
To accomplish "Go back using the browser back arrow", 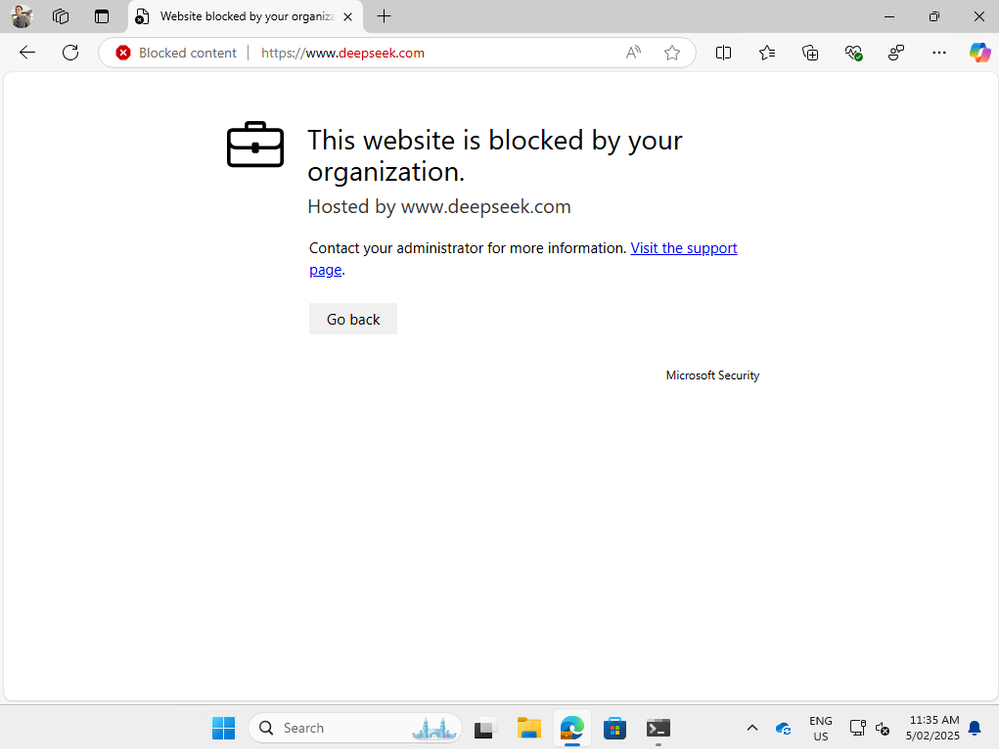I will pos(27,53).
